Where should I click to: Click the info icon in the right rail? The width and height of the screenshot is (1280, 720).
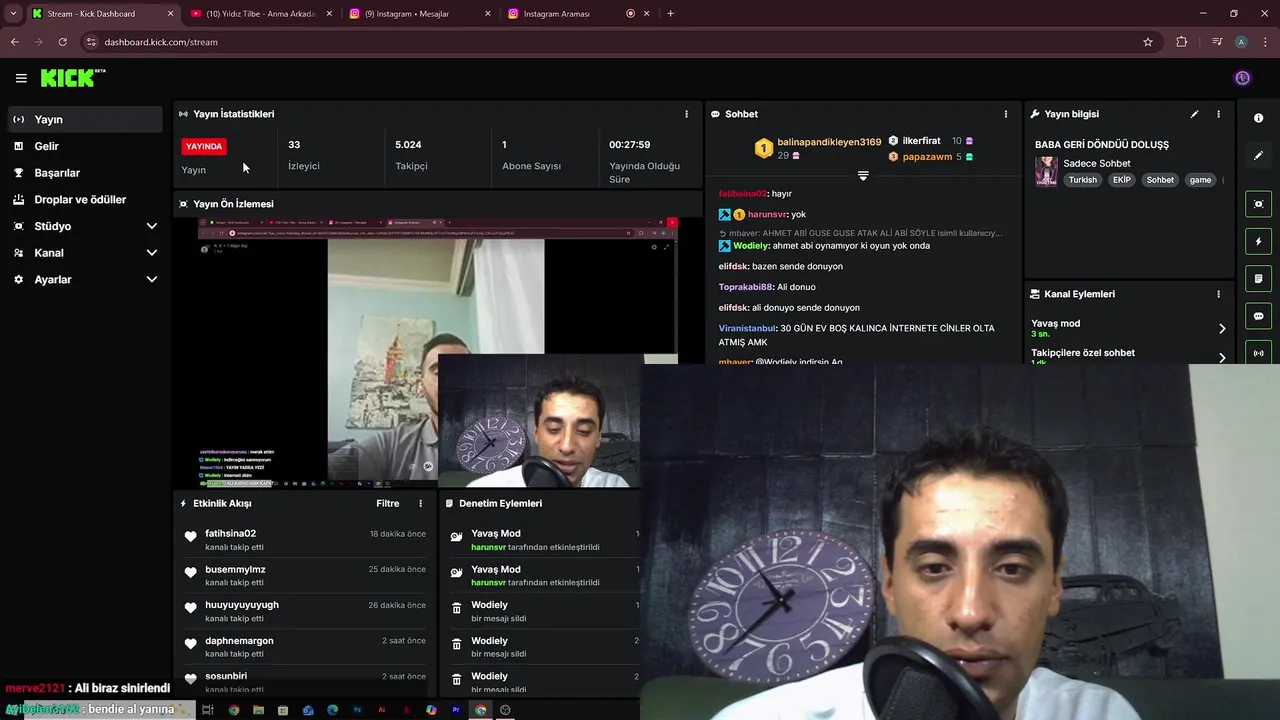[1258, 118]
